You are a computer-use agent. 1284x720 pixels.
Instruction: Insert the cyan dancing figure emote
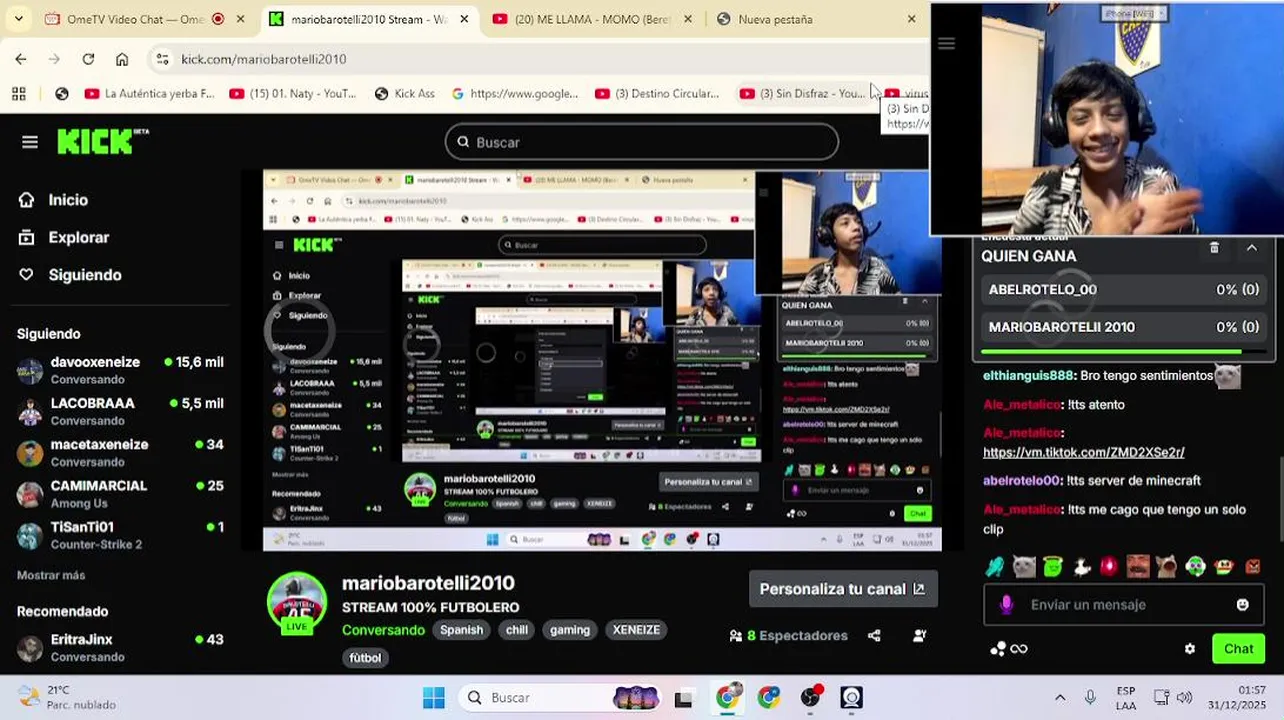[x=995, y=567]
